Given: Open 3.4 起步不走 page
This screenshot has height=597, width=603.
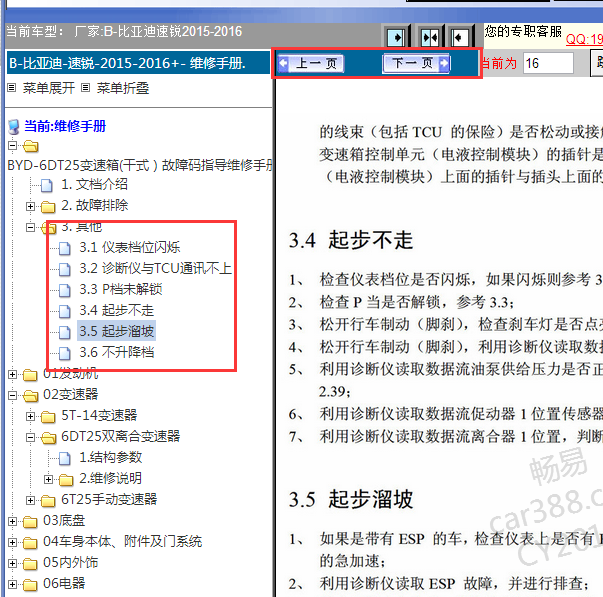Looking at the screenshot, I should pyautogui.click(x=117, y=310).
